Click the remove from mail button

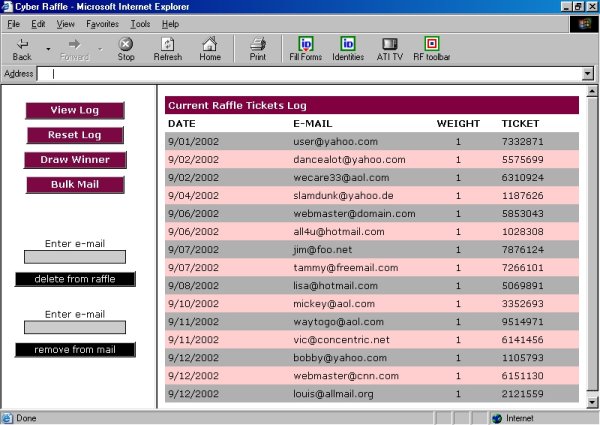[75, 350]
